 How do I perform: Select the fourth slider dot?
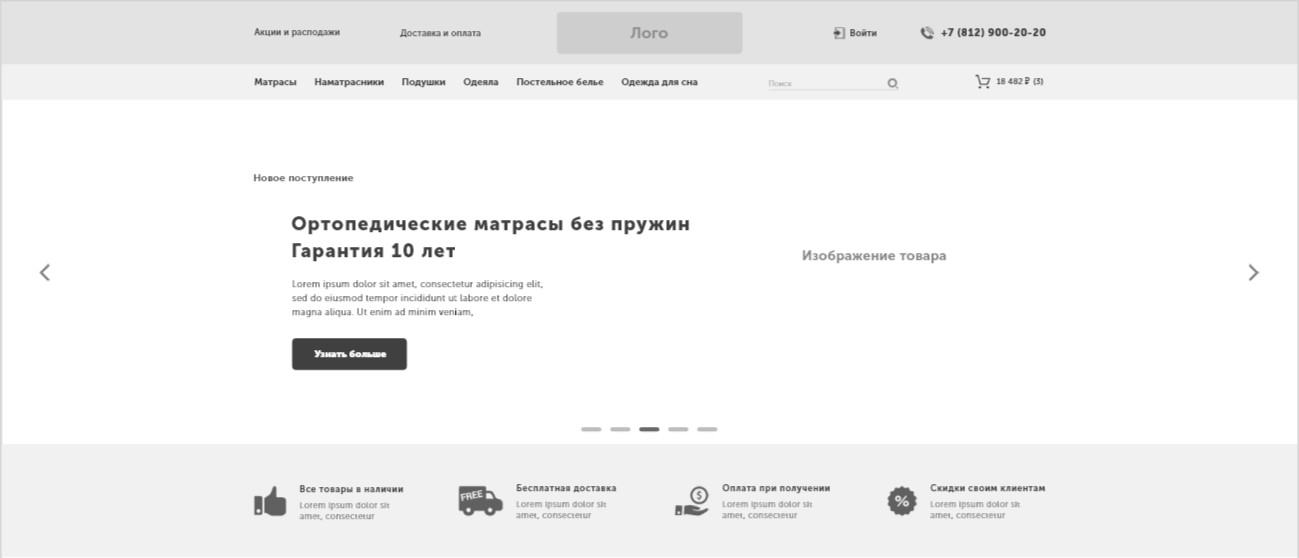coord(678,429)
